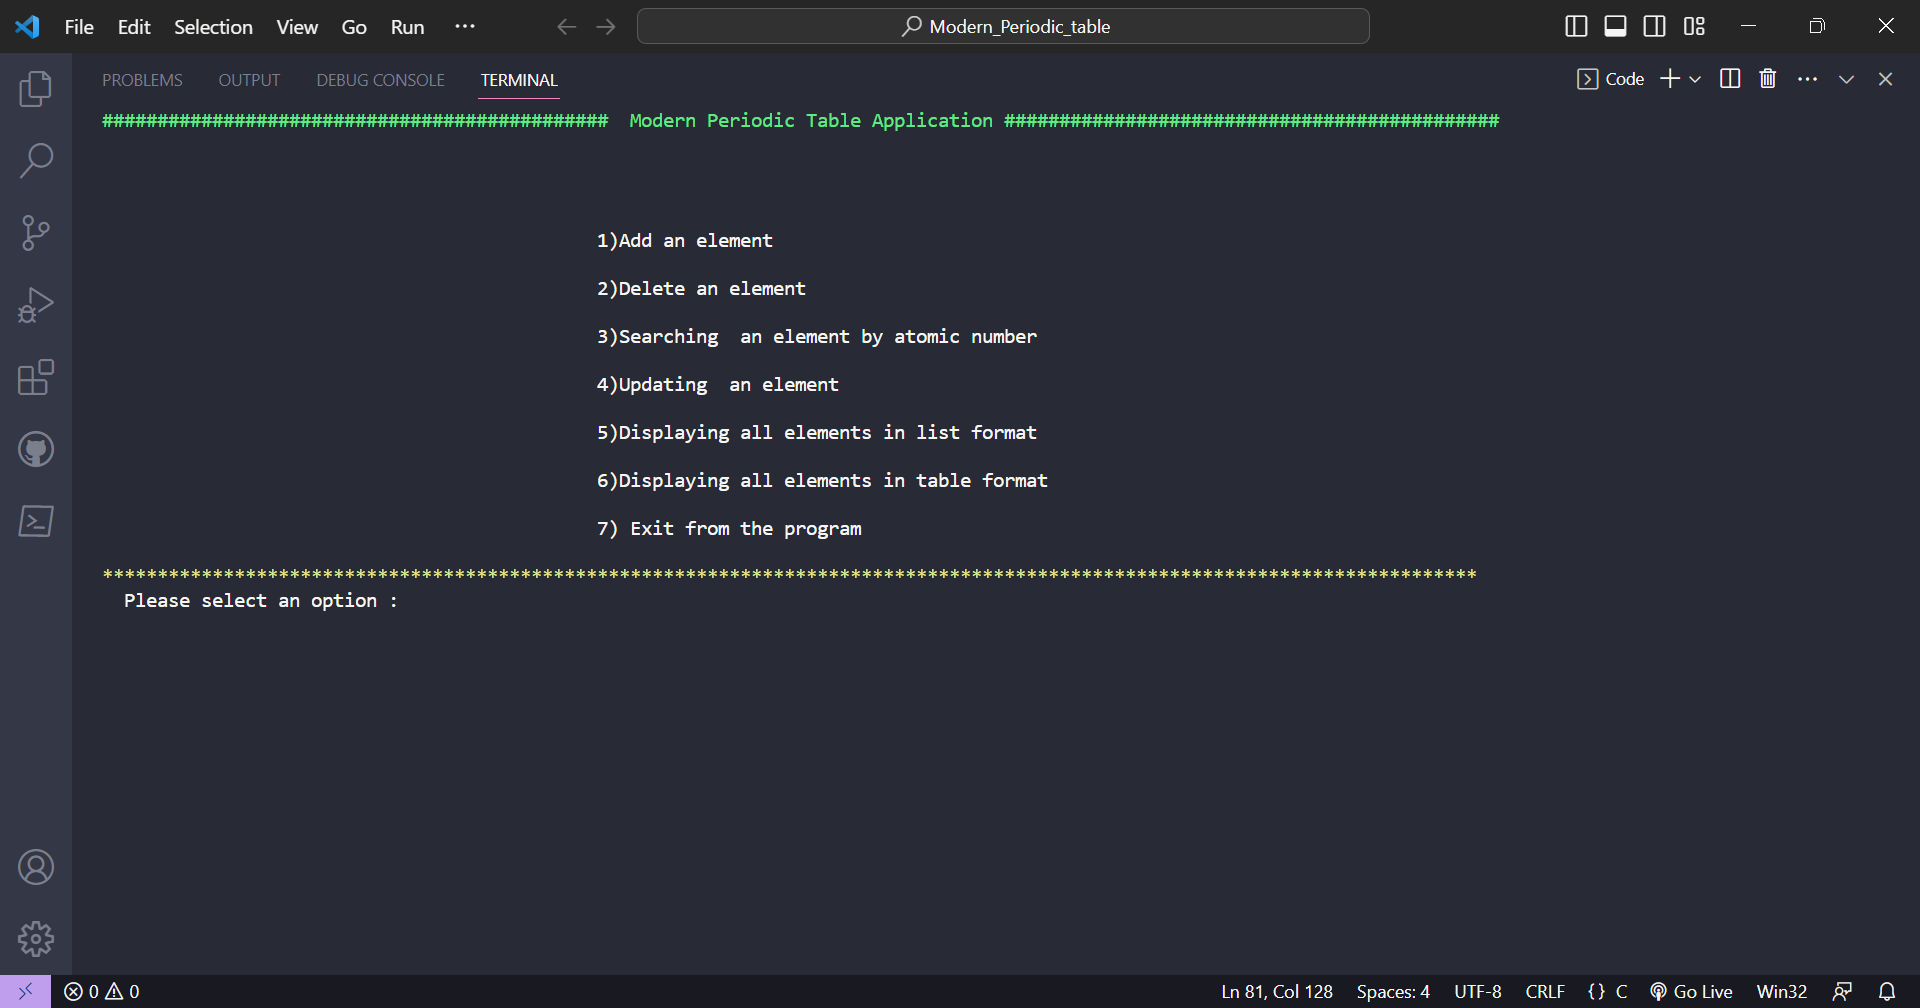Expand terminal views with ellipsis menu
1920x1008 pixels.
pyautogui.click(x=1808, y=78)
